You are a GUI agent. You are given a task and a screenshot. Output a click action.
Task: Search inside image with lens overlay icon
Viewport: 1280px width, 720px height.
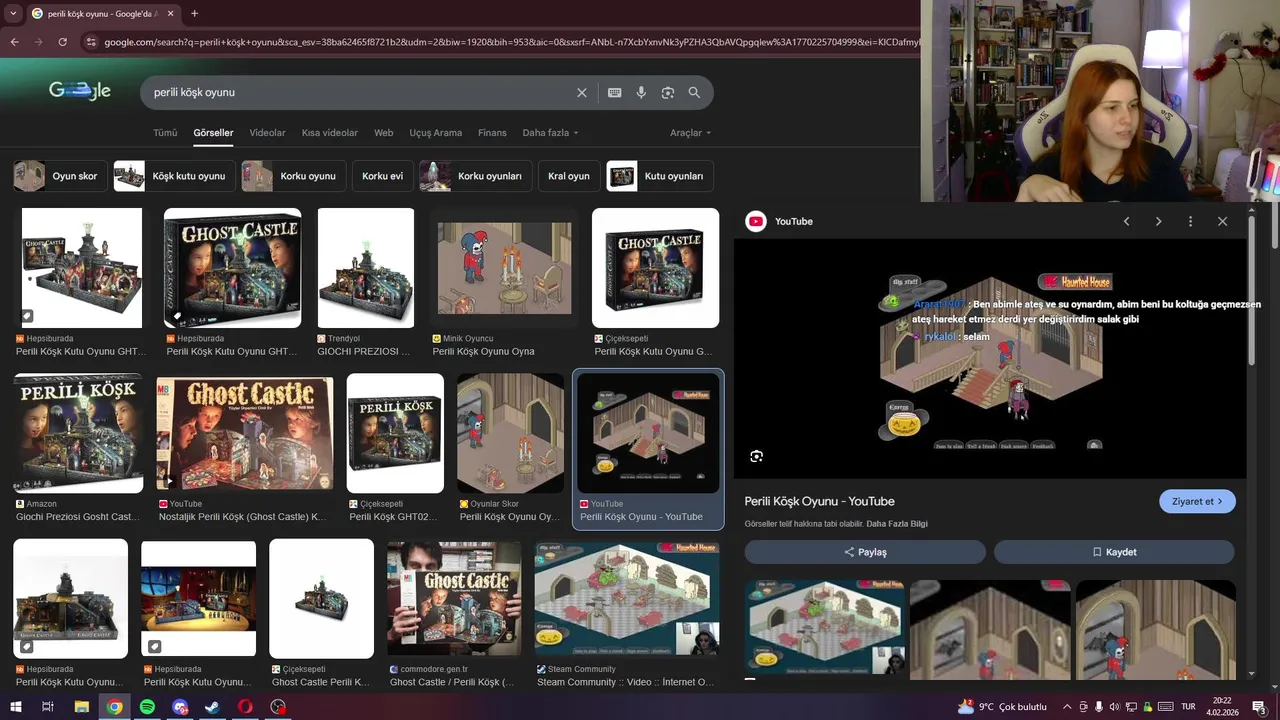tap(756, 456)
